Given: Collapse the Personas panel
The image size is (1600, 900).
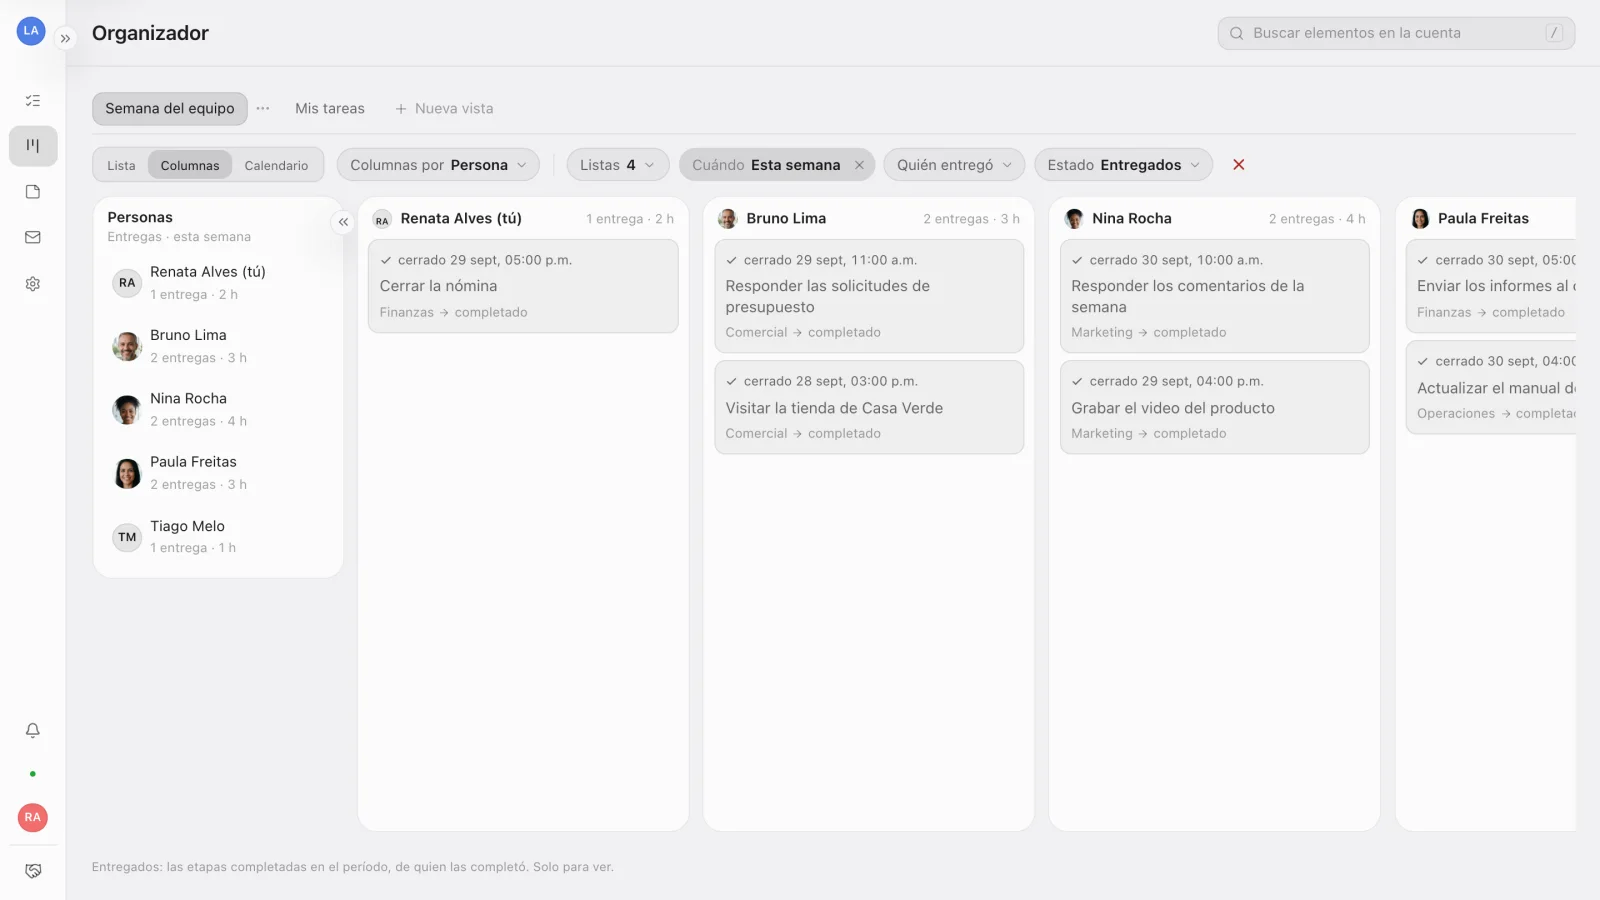Looking at the screenshot, I should 343,222.
